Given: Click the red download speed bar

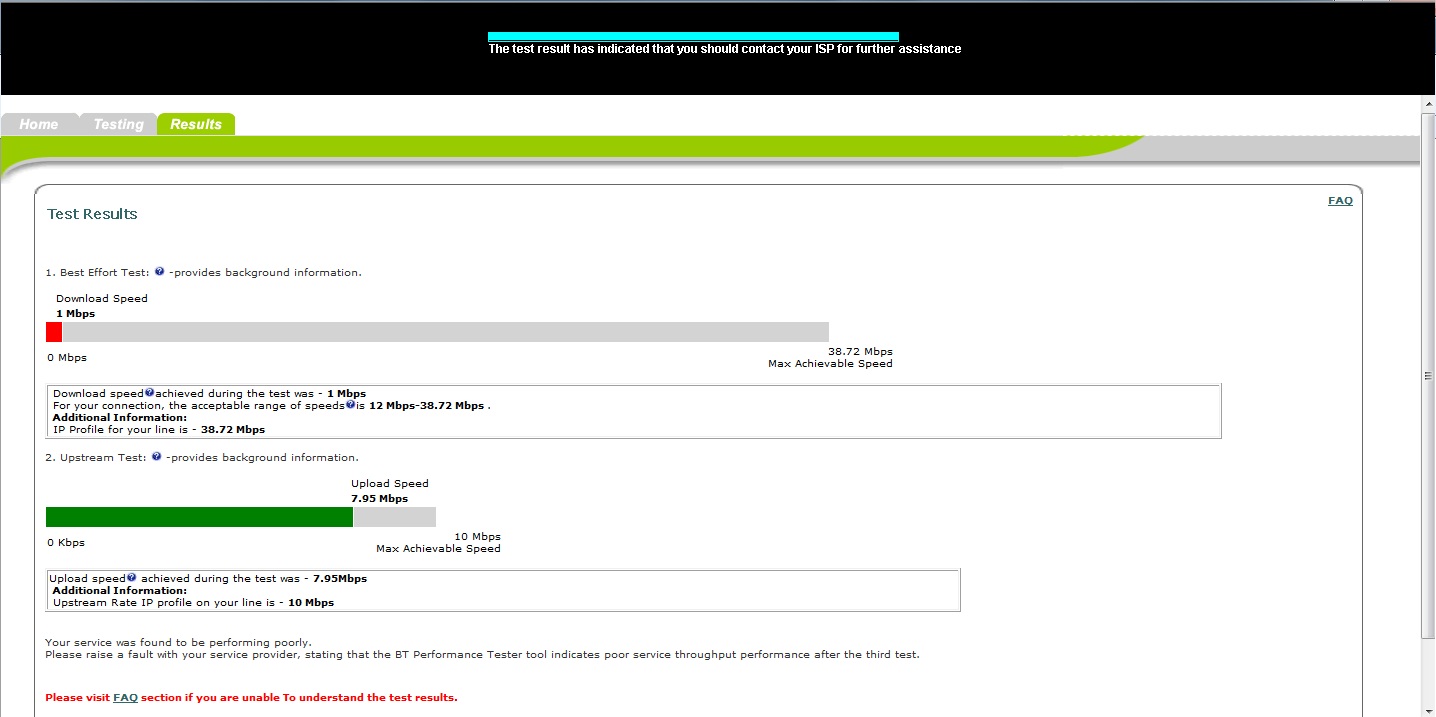Looking at the screenshot, I should pyautogui.click(x=54, y=332).
